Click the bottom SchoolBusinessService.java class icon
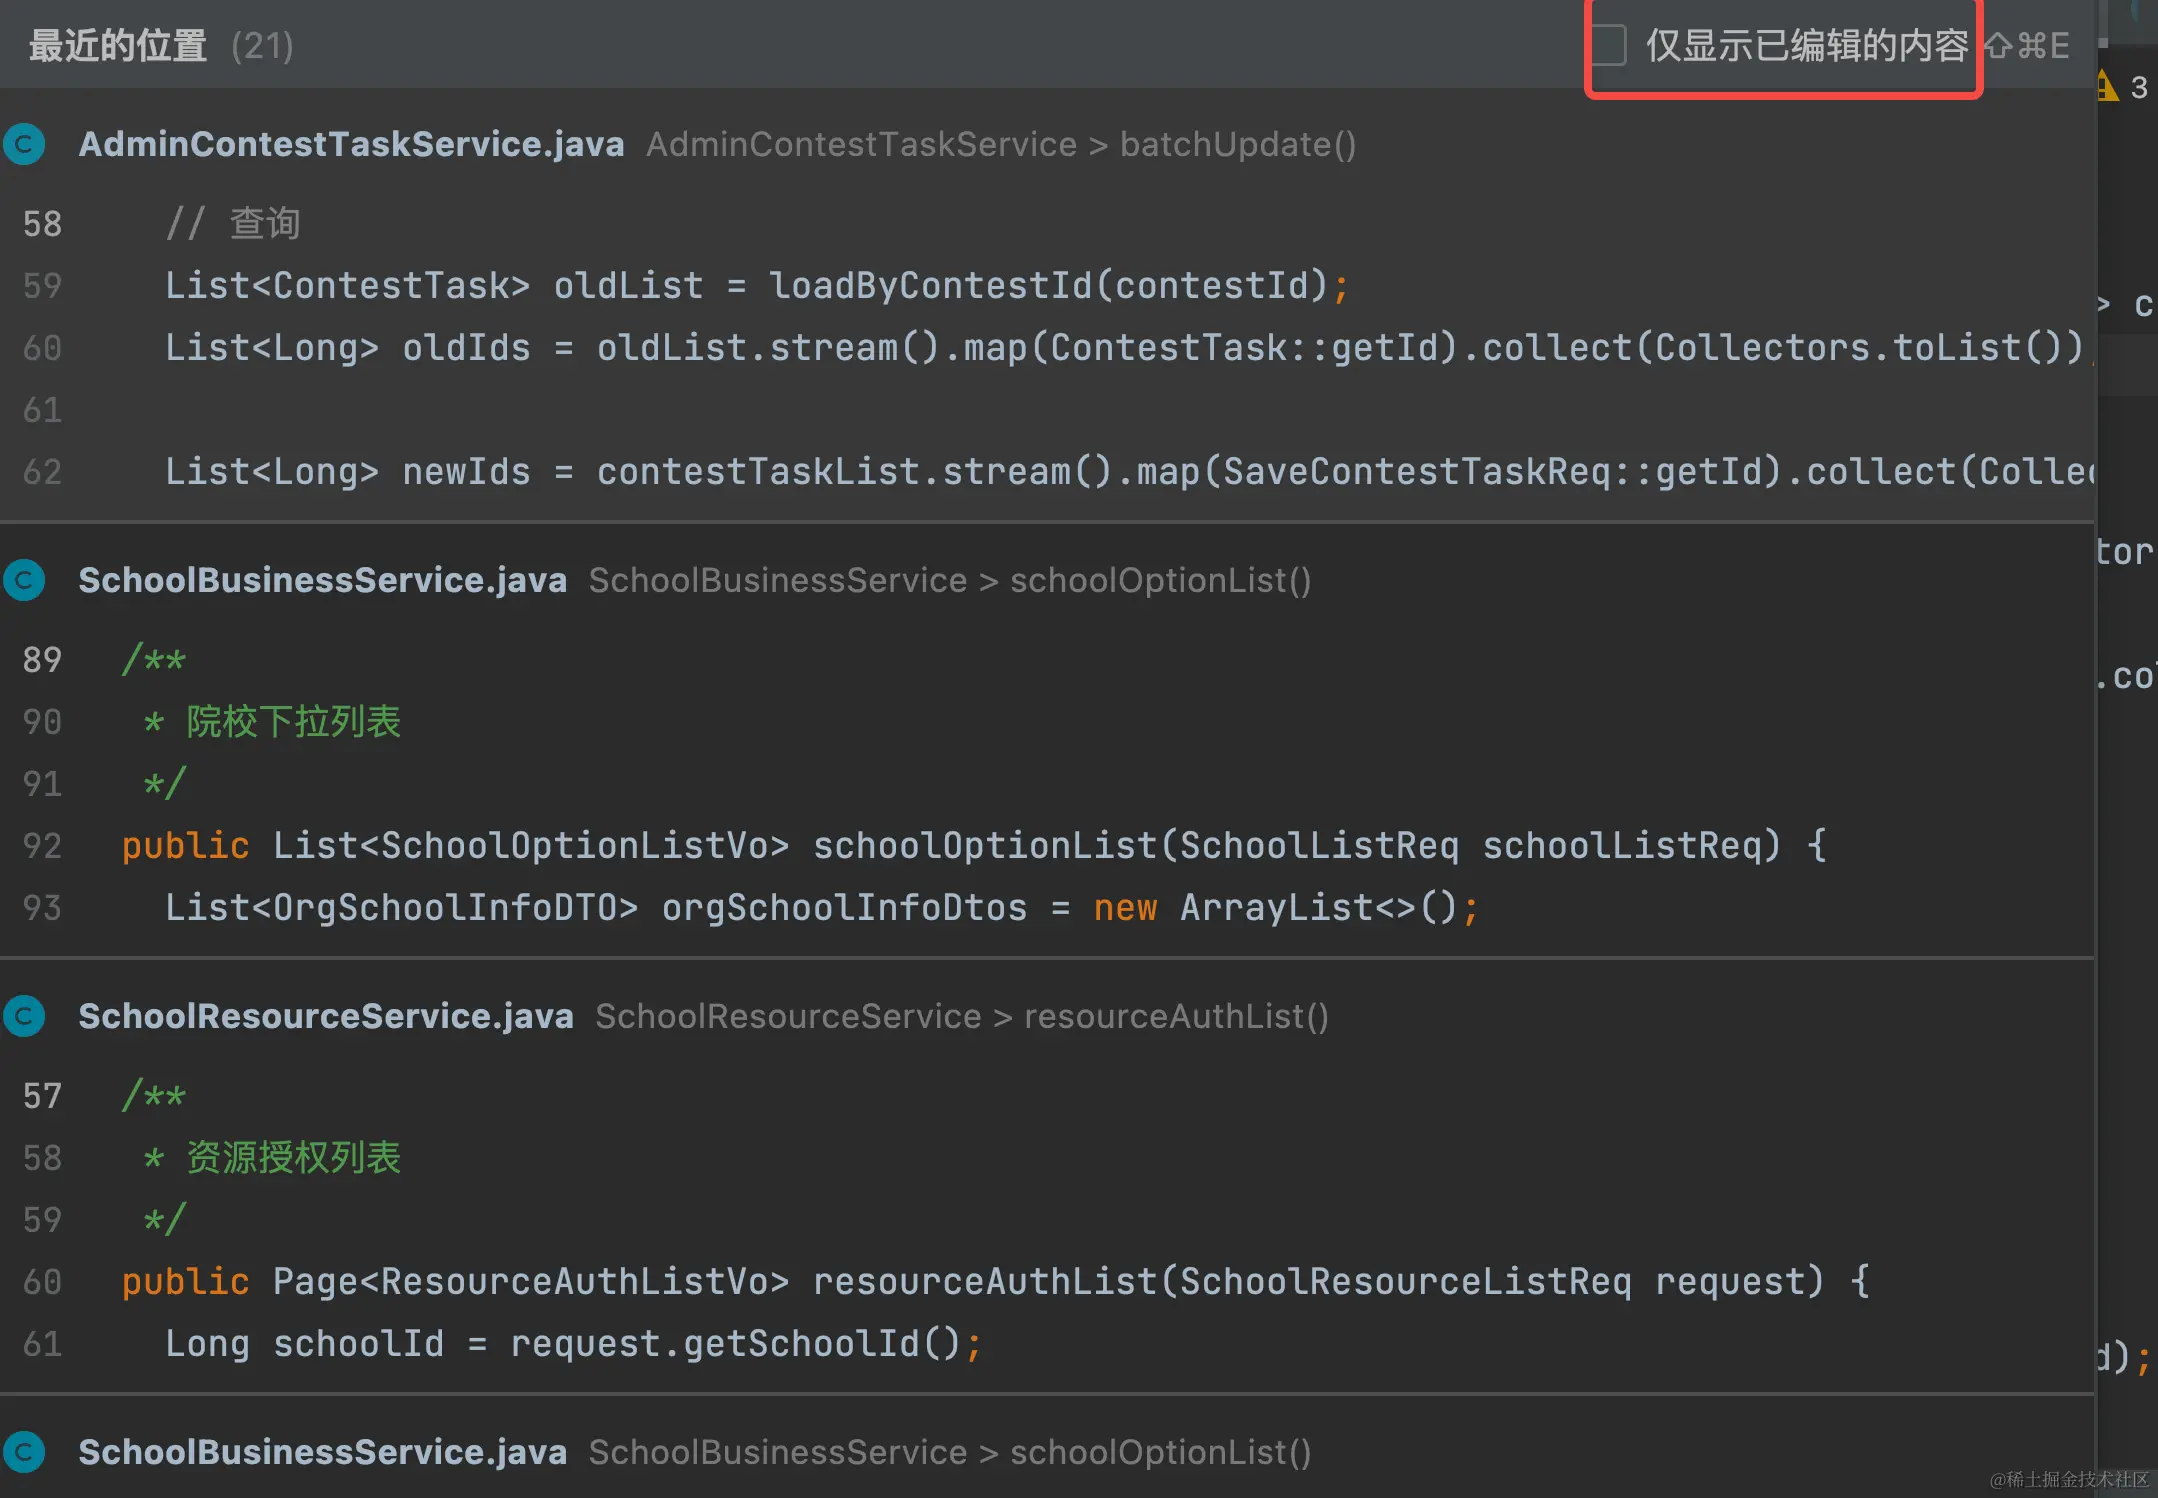Viewport: 2158px width, 1498px height. [25, 1452]
